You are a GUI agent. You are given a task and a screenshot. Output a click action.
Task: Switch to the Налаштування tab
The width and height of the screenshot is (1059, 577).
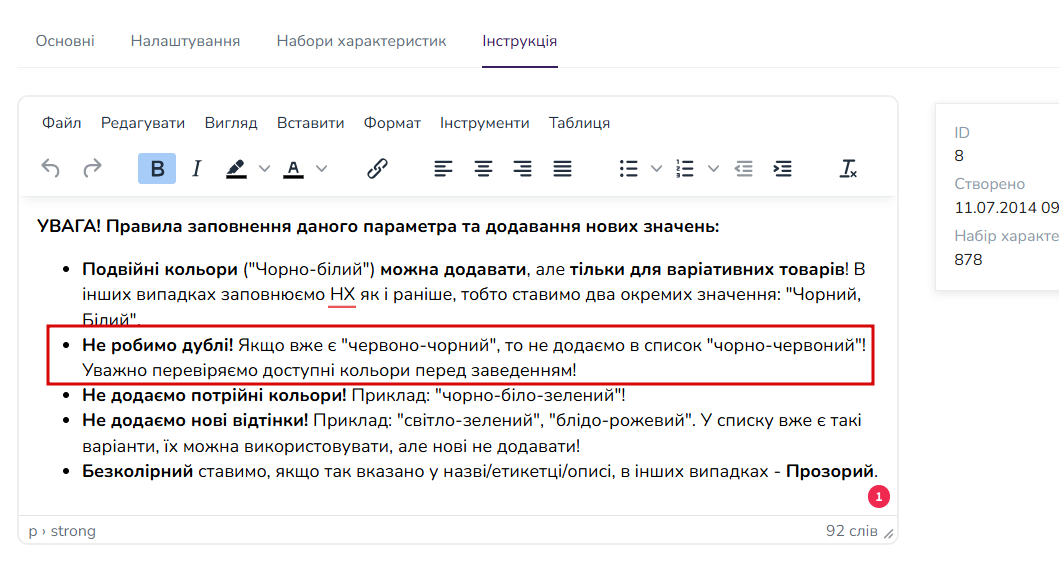click(185, 41)
